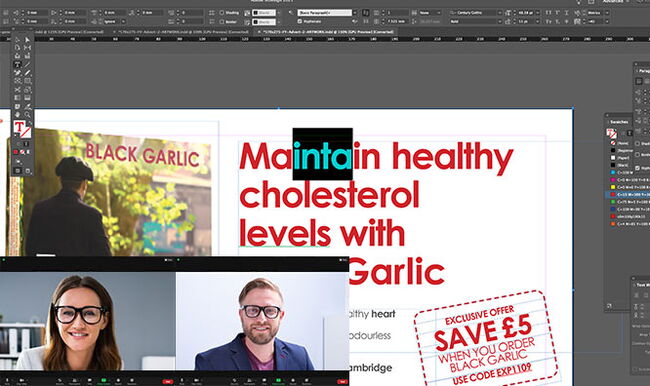Open the Metrics kerning dropdown
The image size is (650, 386).
pyautogui.click(x=607, y=13)
